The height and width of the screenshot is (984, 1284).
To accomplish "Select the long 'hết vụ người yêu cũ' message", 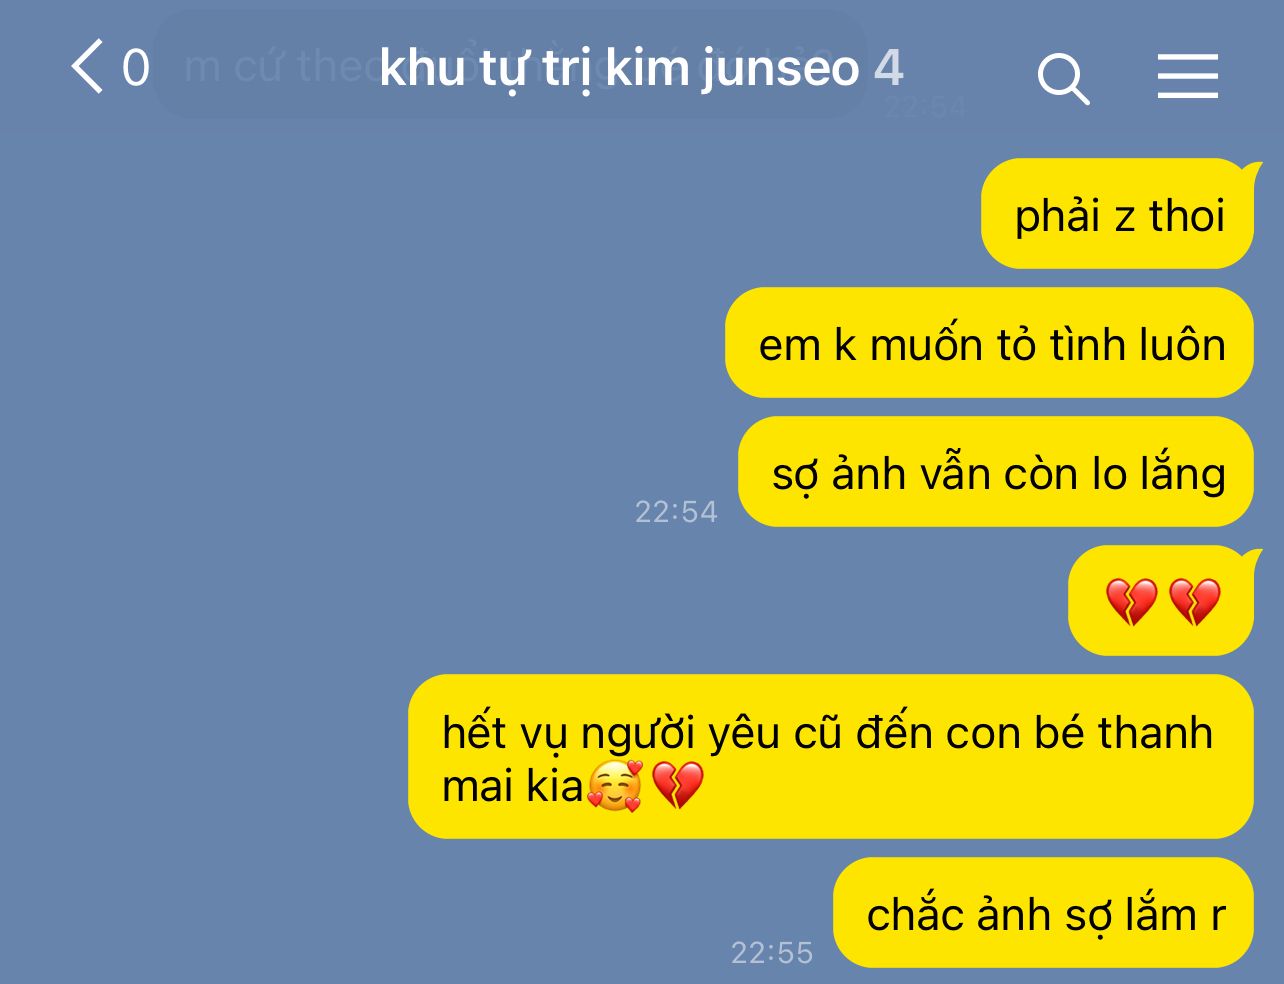I will click(x=831, y=757).
